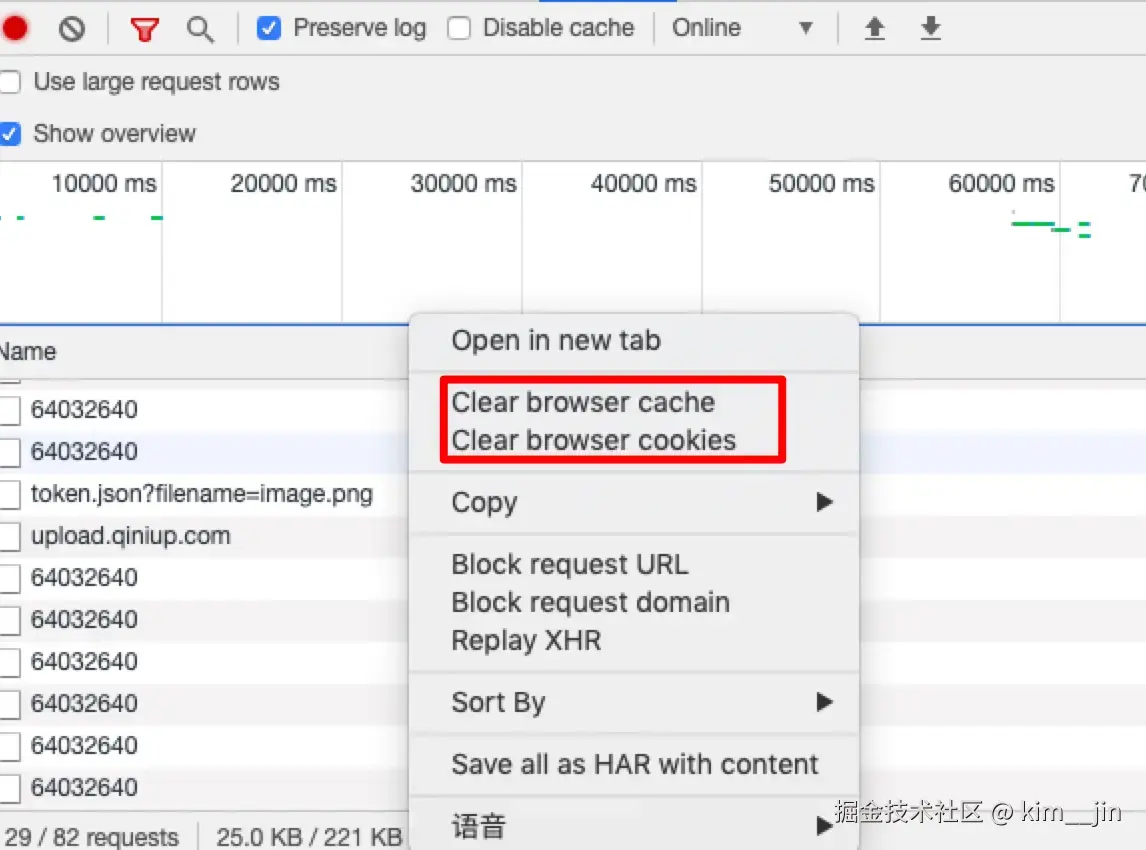Click the 25.0 KB / 221 KB status text
This screenshot has height=850, width=1146.
tap(308, 837)
